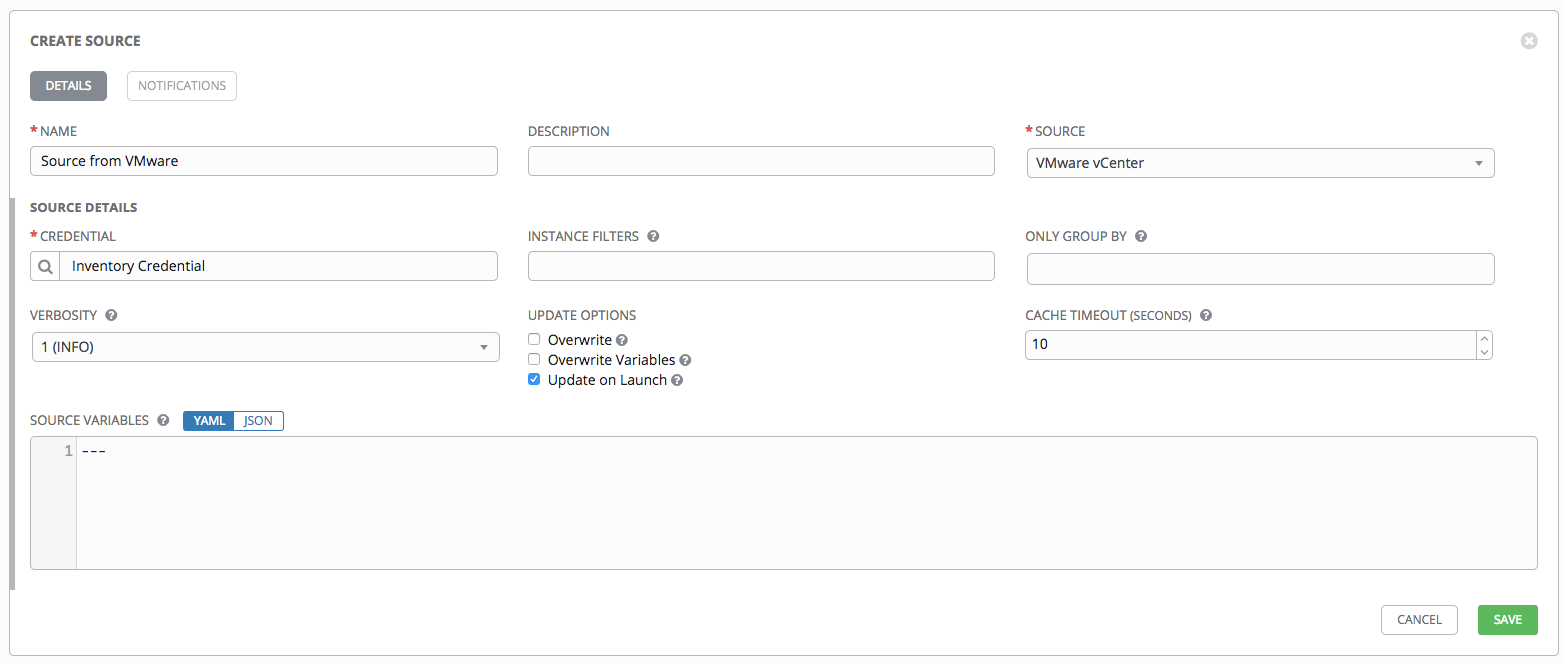Screen dimensions: 1565x663
Task: Show help for Instance Filters
Action: tap(653, 237)
